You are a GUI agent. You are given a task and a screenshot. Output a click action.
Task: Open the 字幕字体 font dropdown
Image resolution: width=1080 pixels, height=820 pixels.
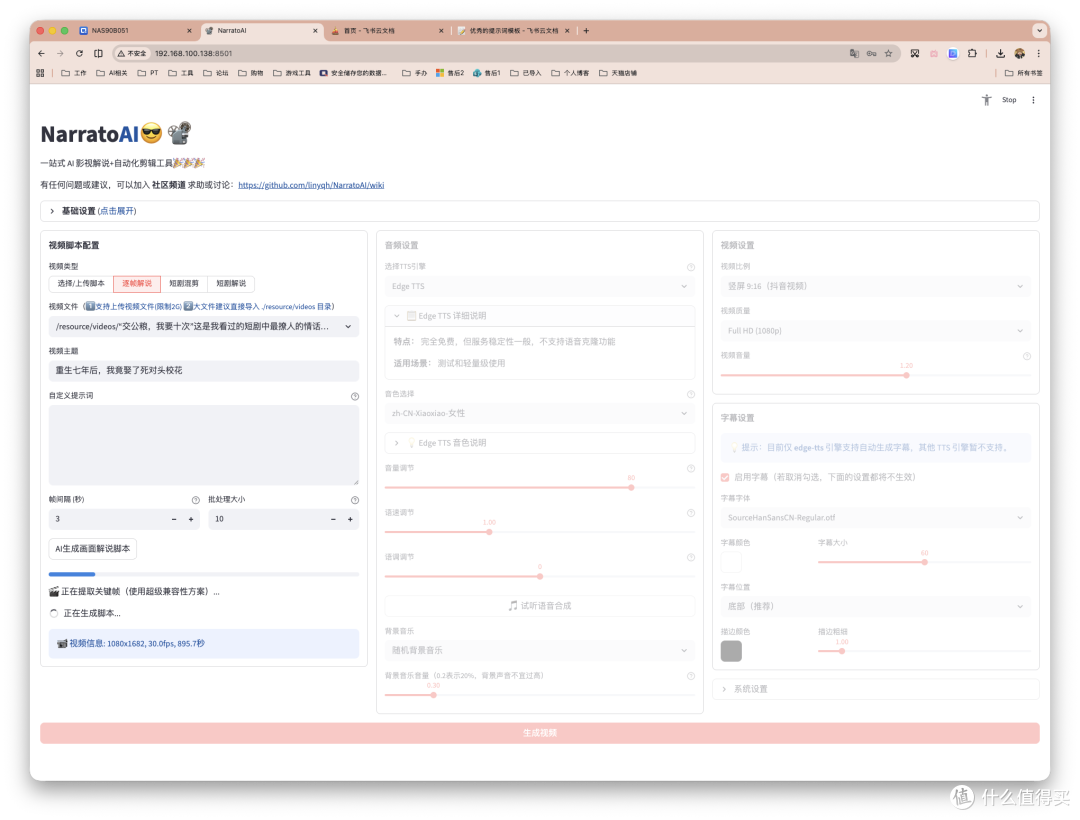tap(875, 518)
